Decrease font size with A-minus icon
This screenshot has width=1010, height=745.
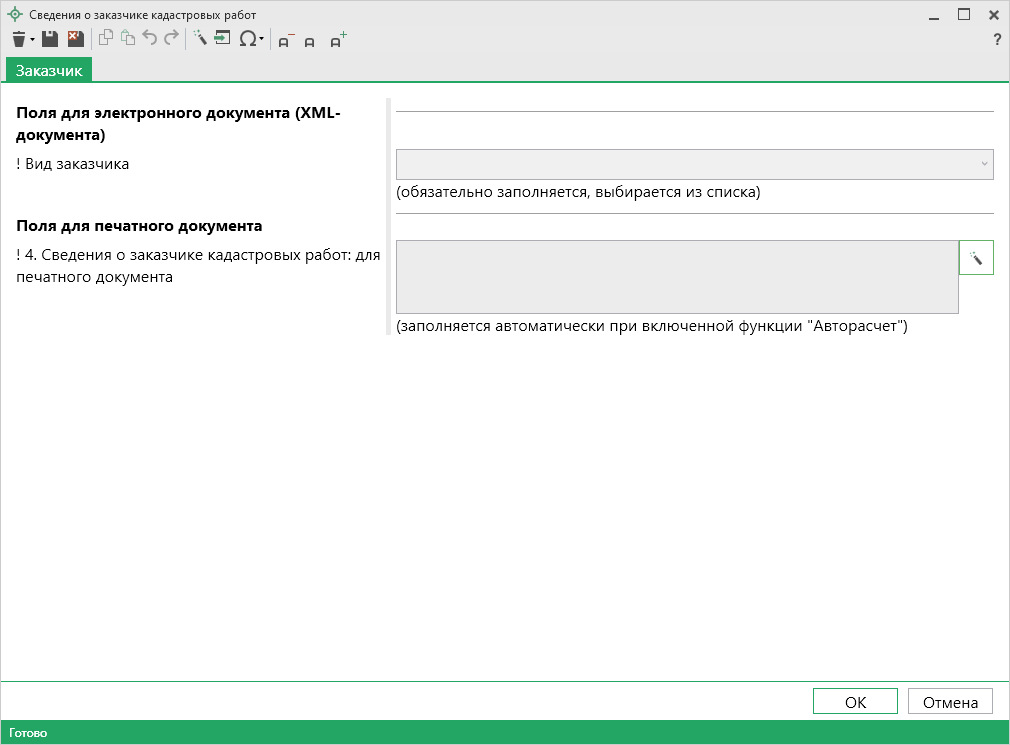click(x=286, y=40)
